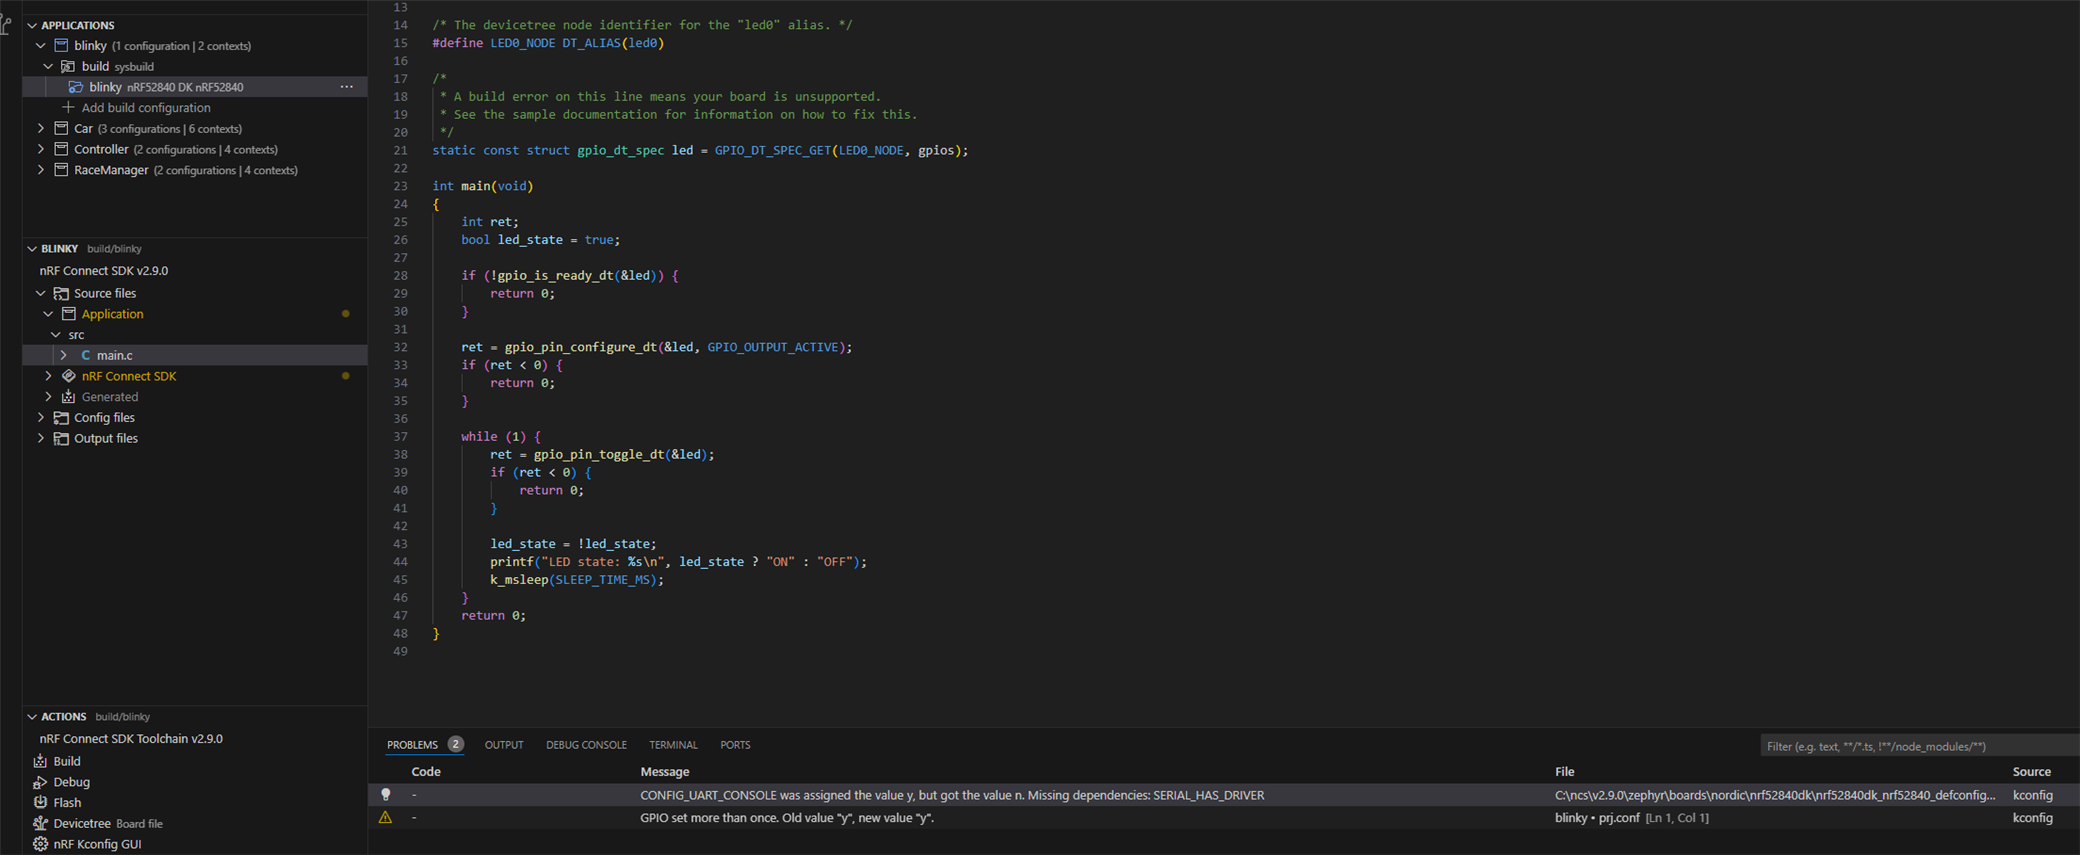Click the Output files folder icon
This screenshot has height=855, width=2080.
point(61,438)
